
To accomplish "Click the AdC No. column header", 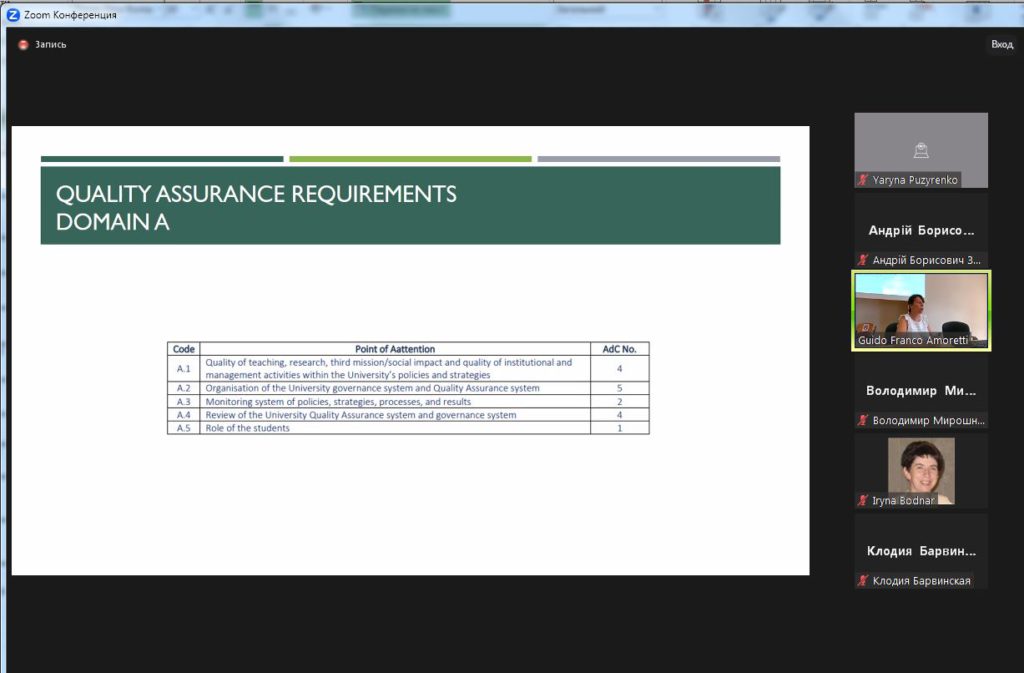I will coord(619,349).
